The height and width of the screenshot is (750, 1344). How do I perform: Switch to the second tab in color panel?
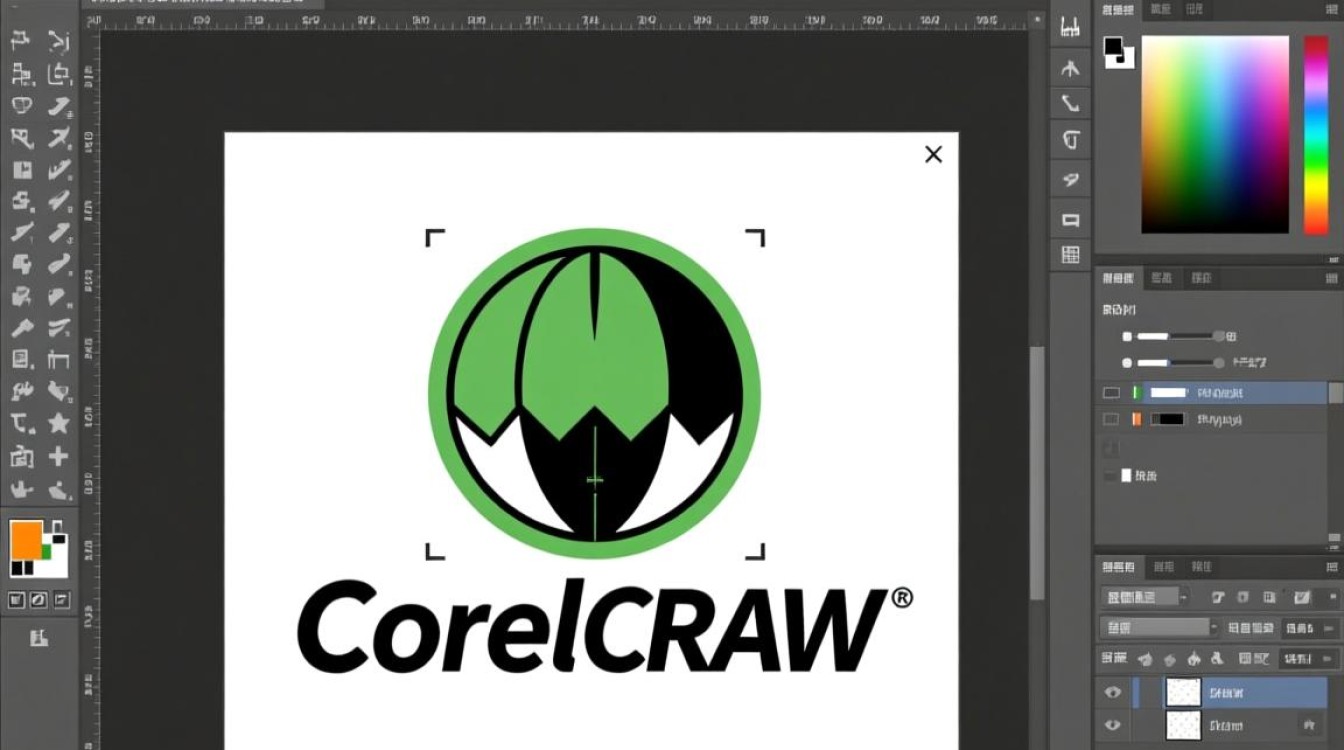click(1160, 9)
